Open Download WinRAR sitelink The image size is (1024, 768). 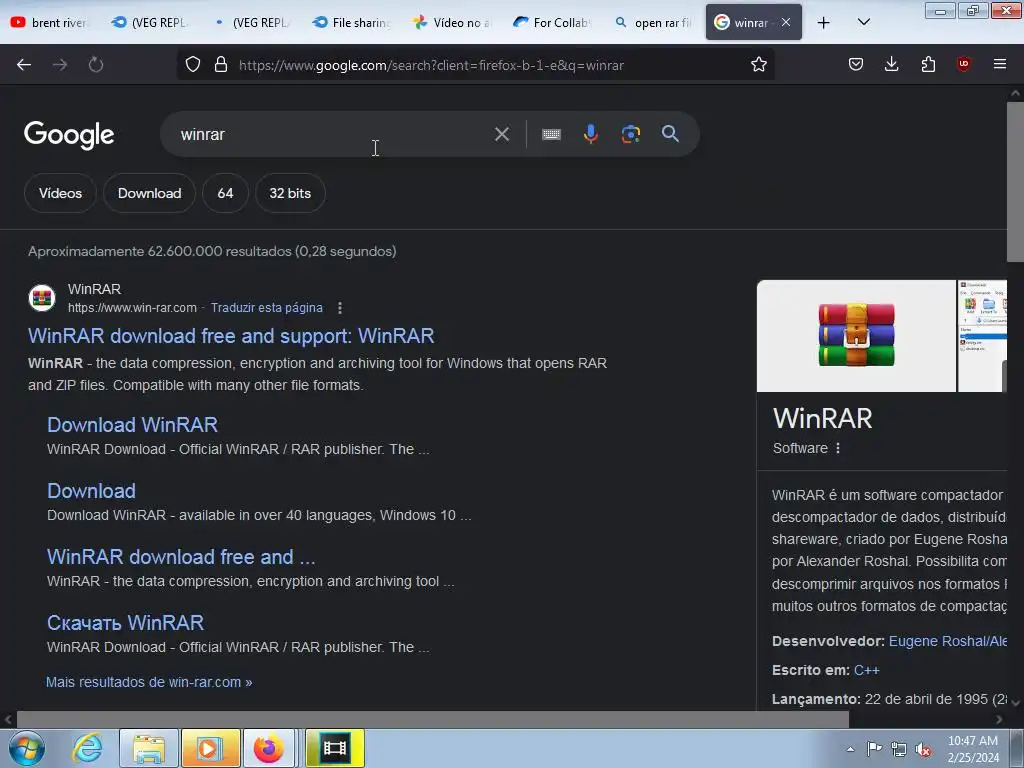click(133, 424)
